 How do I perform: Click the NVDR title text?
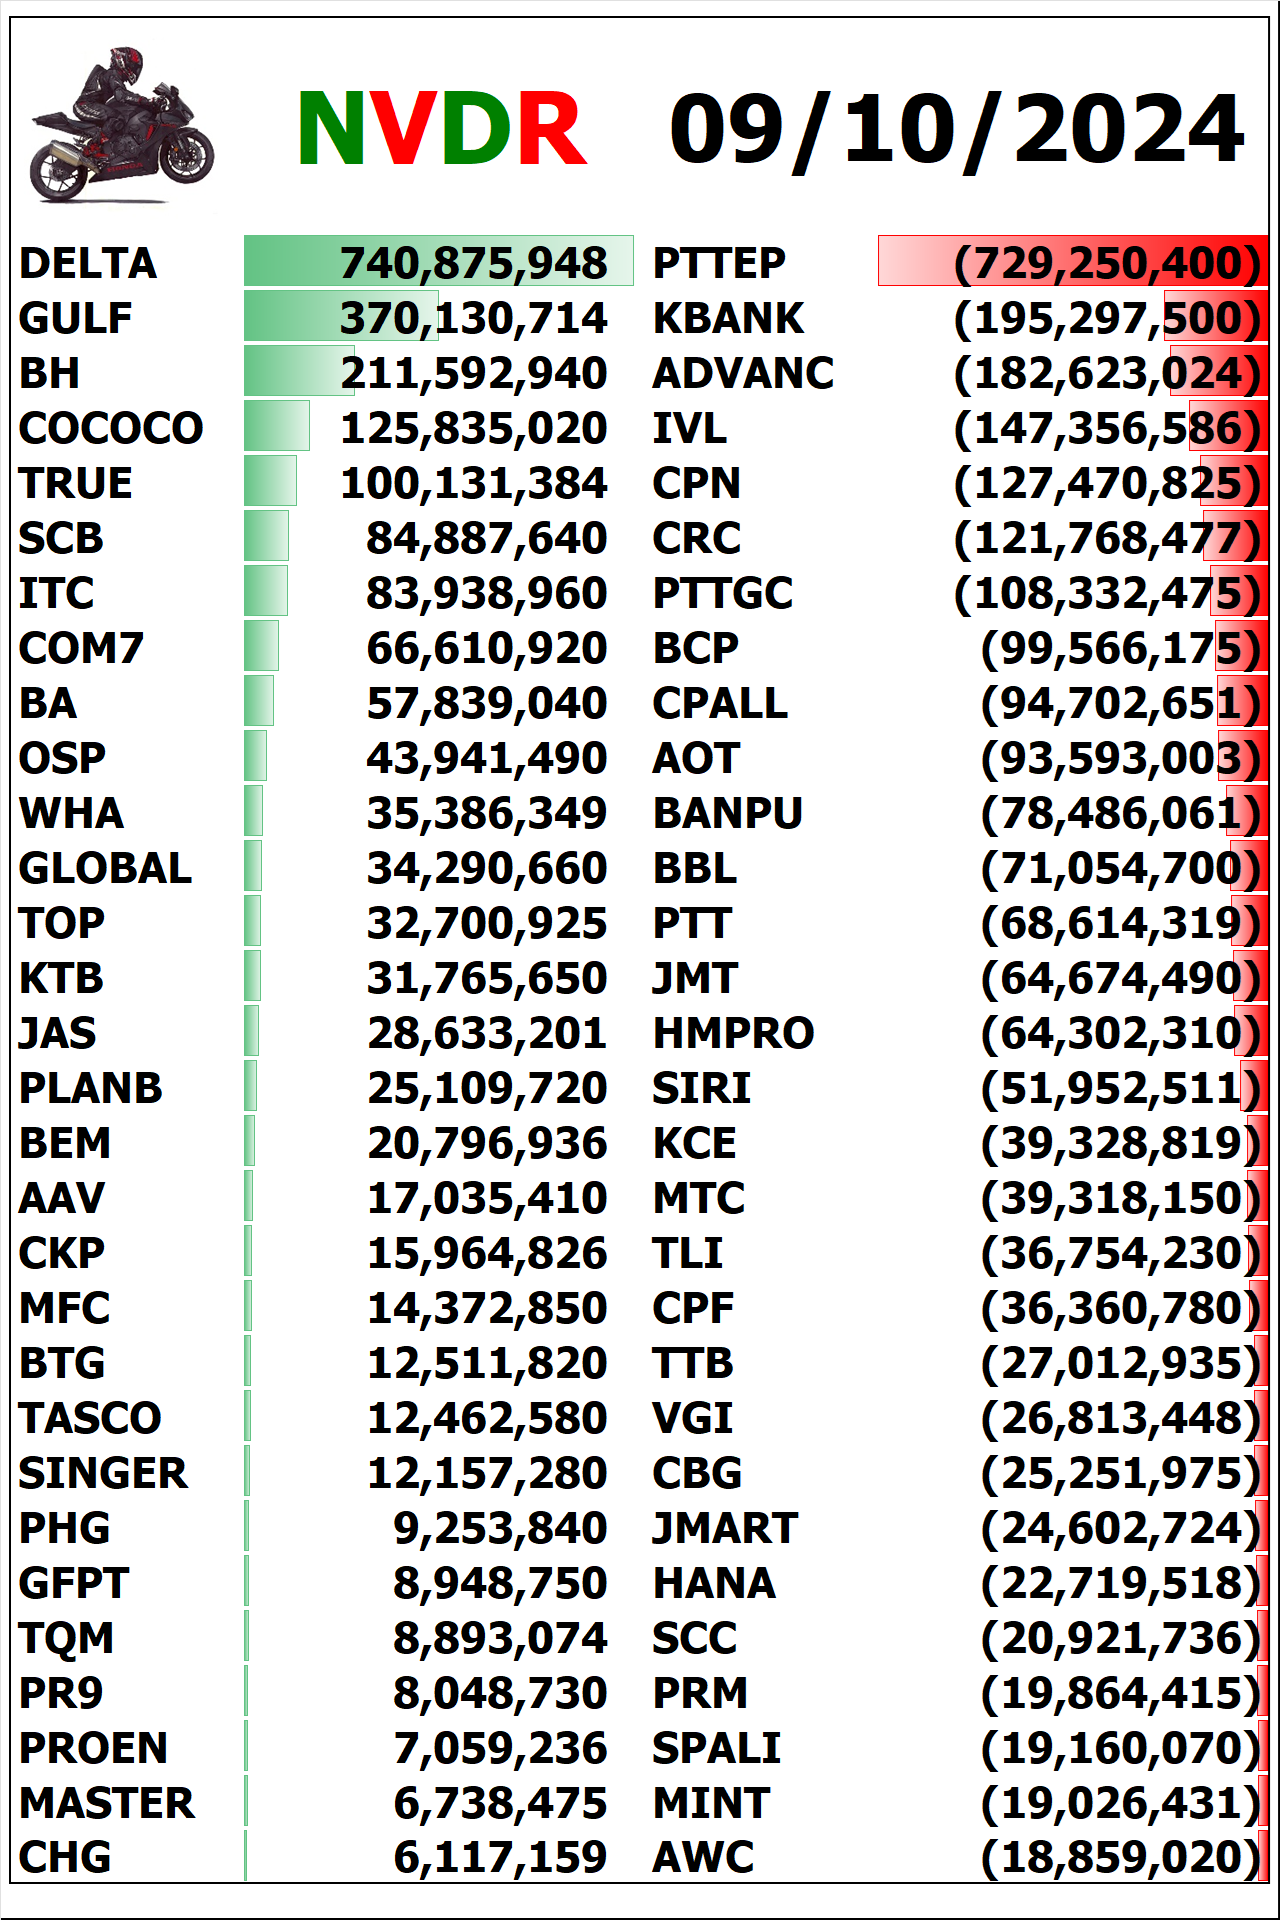pos(442,129)
